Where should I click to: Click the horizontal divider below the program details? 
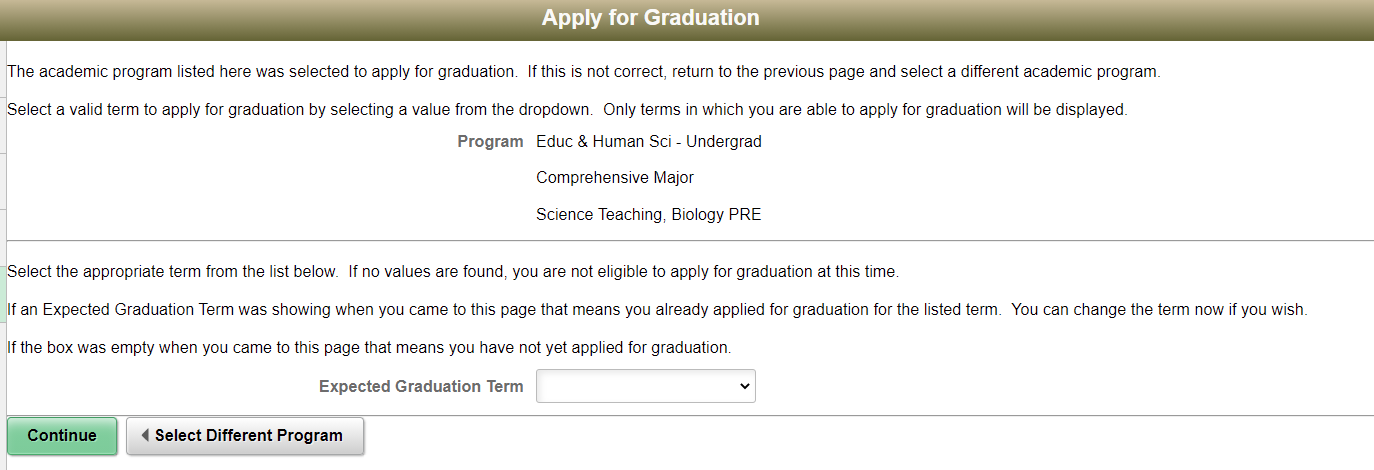pos(690,241)
